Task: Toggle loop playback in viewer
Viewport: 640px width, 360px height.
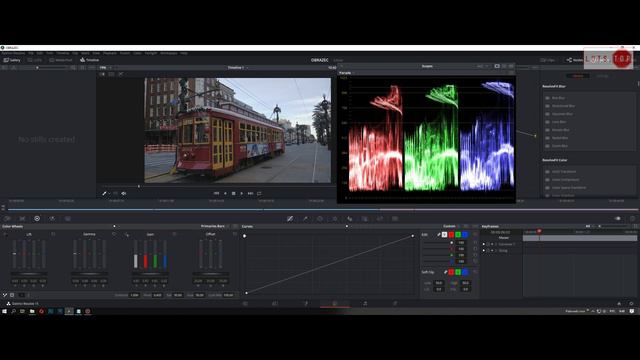Action: [x=259, y=193]
